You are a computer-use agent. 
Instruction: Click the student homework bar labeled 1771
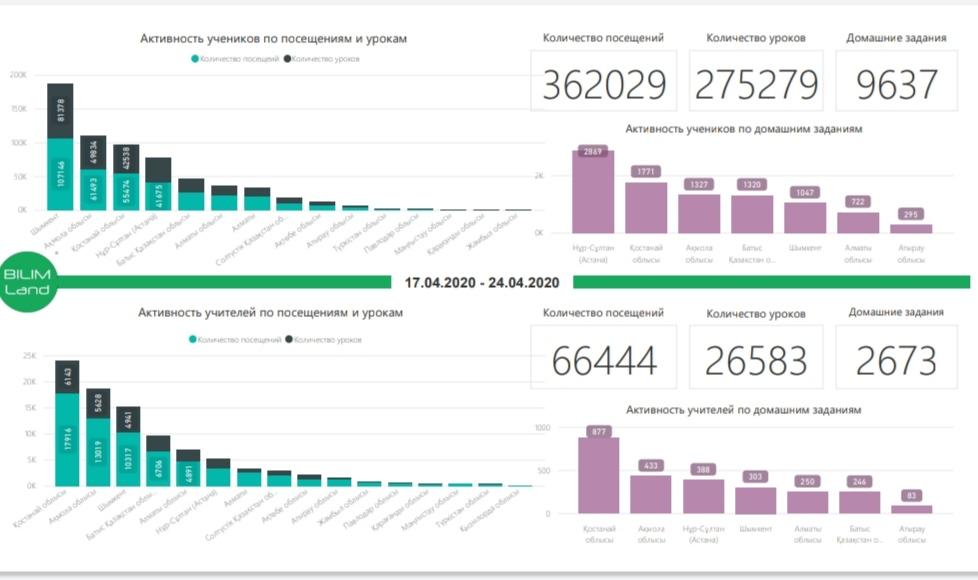(x=646, y=208)
